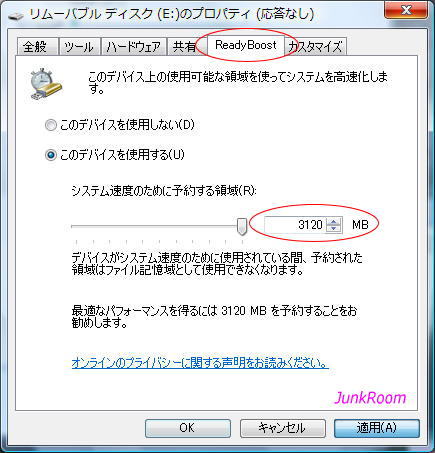Open the ツール tab
Viewport: 435px width, 453px height.
pyautogui.click(x=79, y=47)
